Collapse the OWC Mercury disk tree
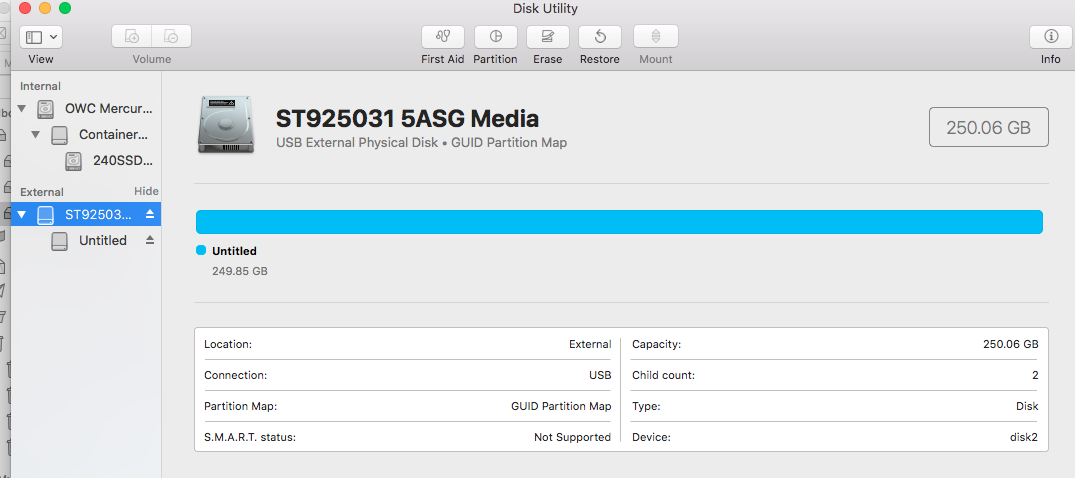This screenshot has width=1075, height=478. coord(22,108)
